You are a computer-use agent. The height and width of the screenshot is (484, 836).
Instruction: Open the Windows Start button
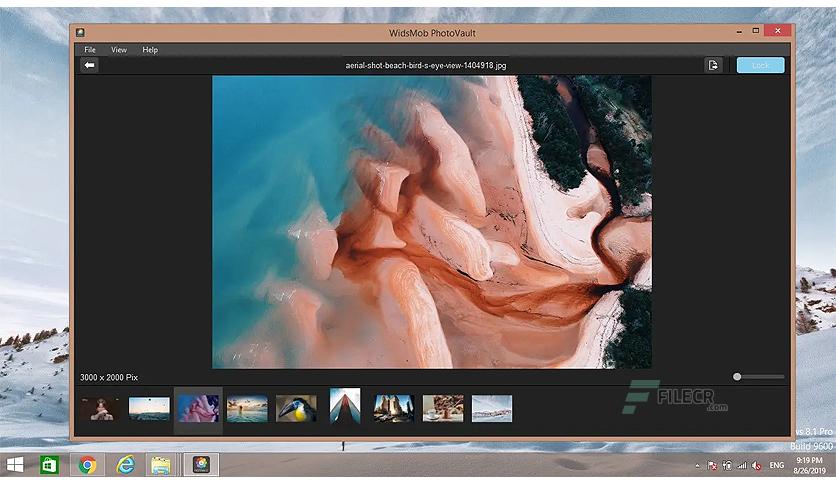click(15, 465)
